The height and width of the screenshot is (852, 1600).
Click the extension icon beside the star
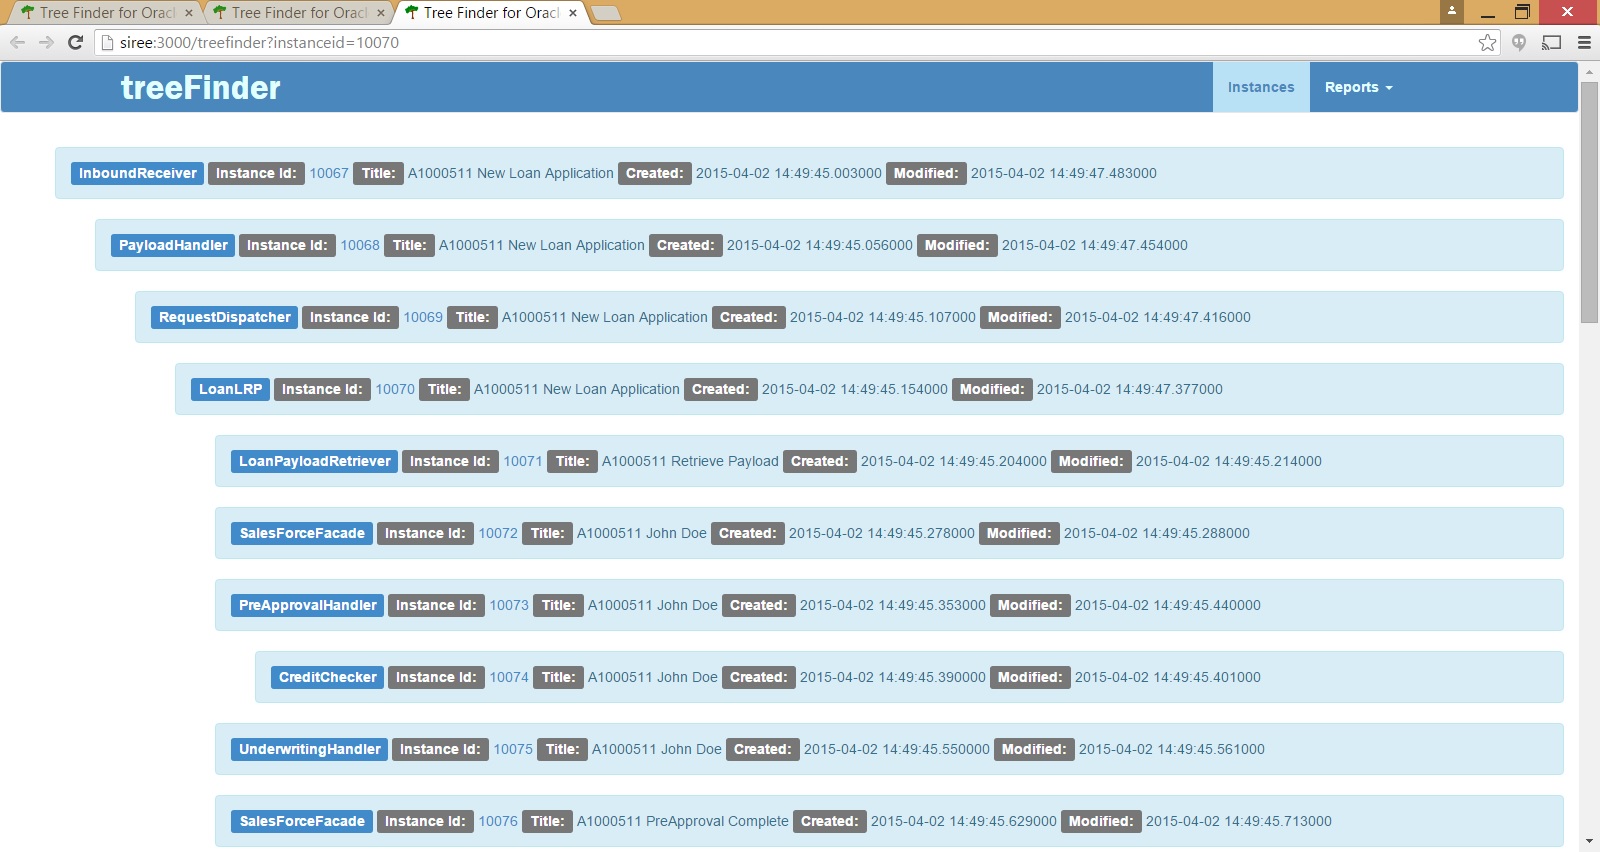[1519, 42]
